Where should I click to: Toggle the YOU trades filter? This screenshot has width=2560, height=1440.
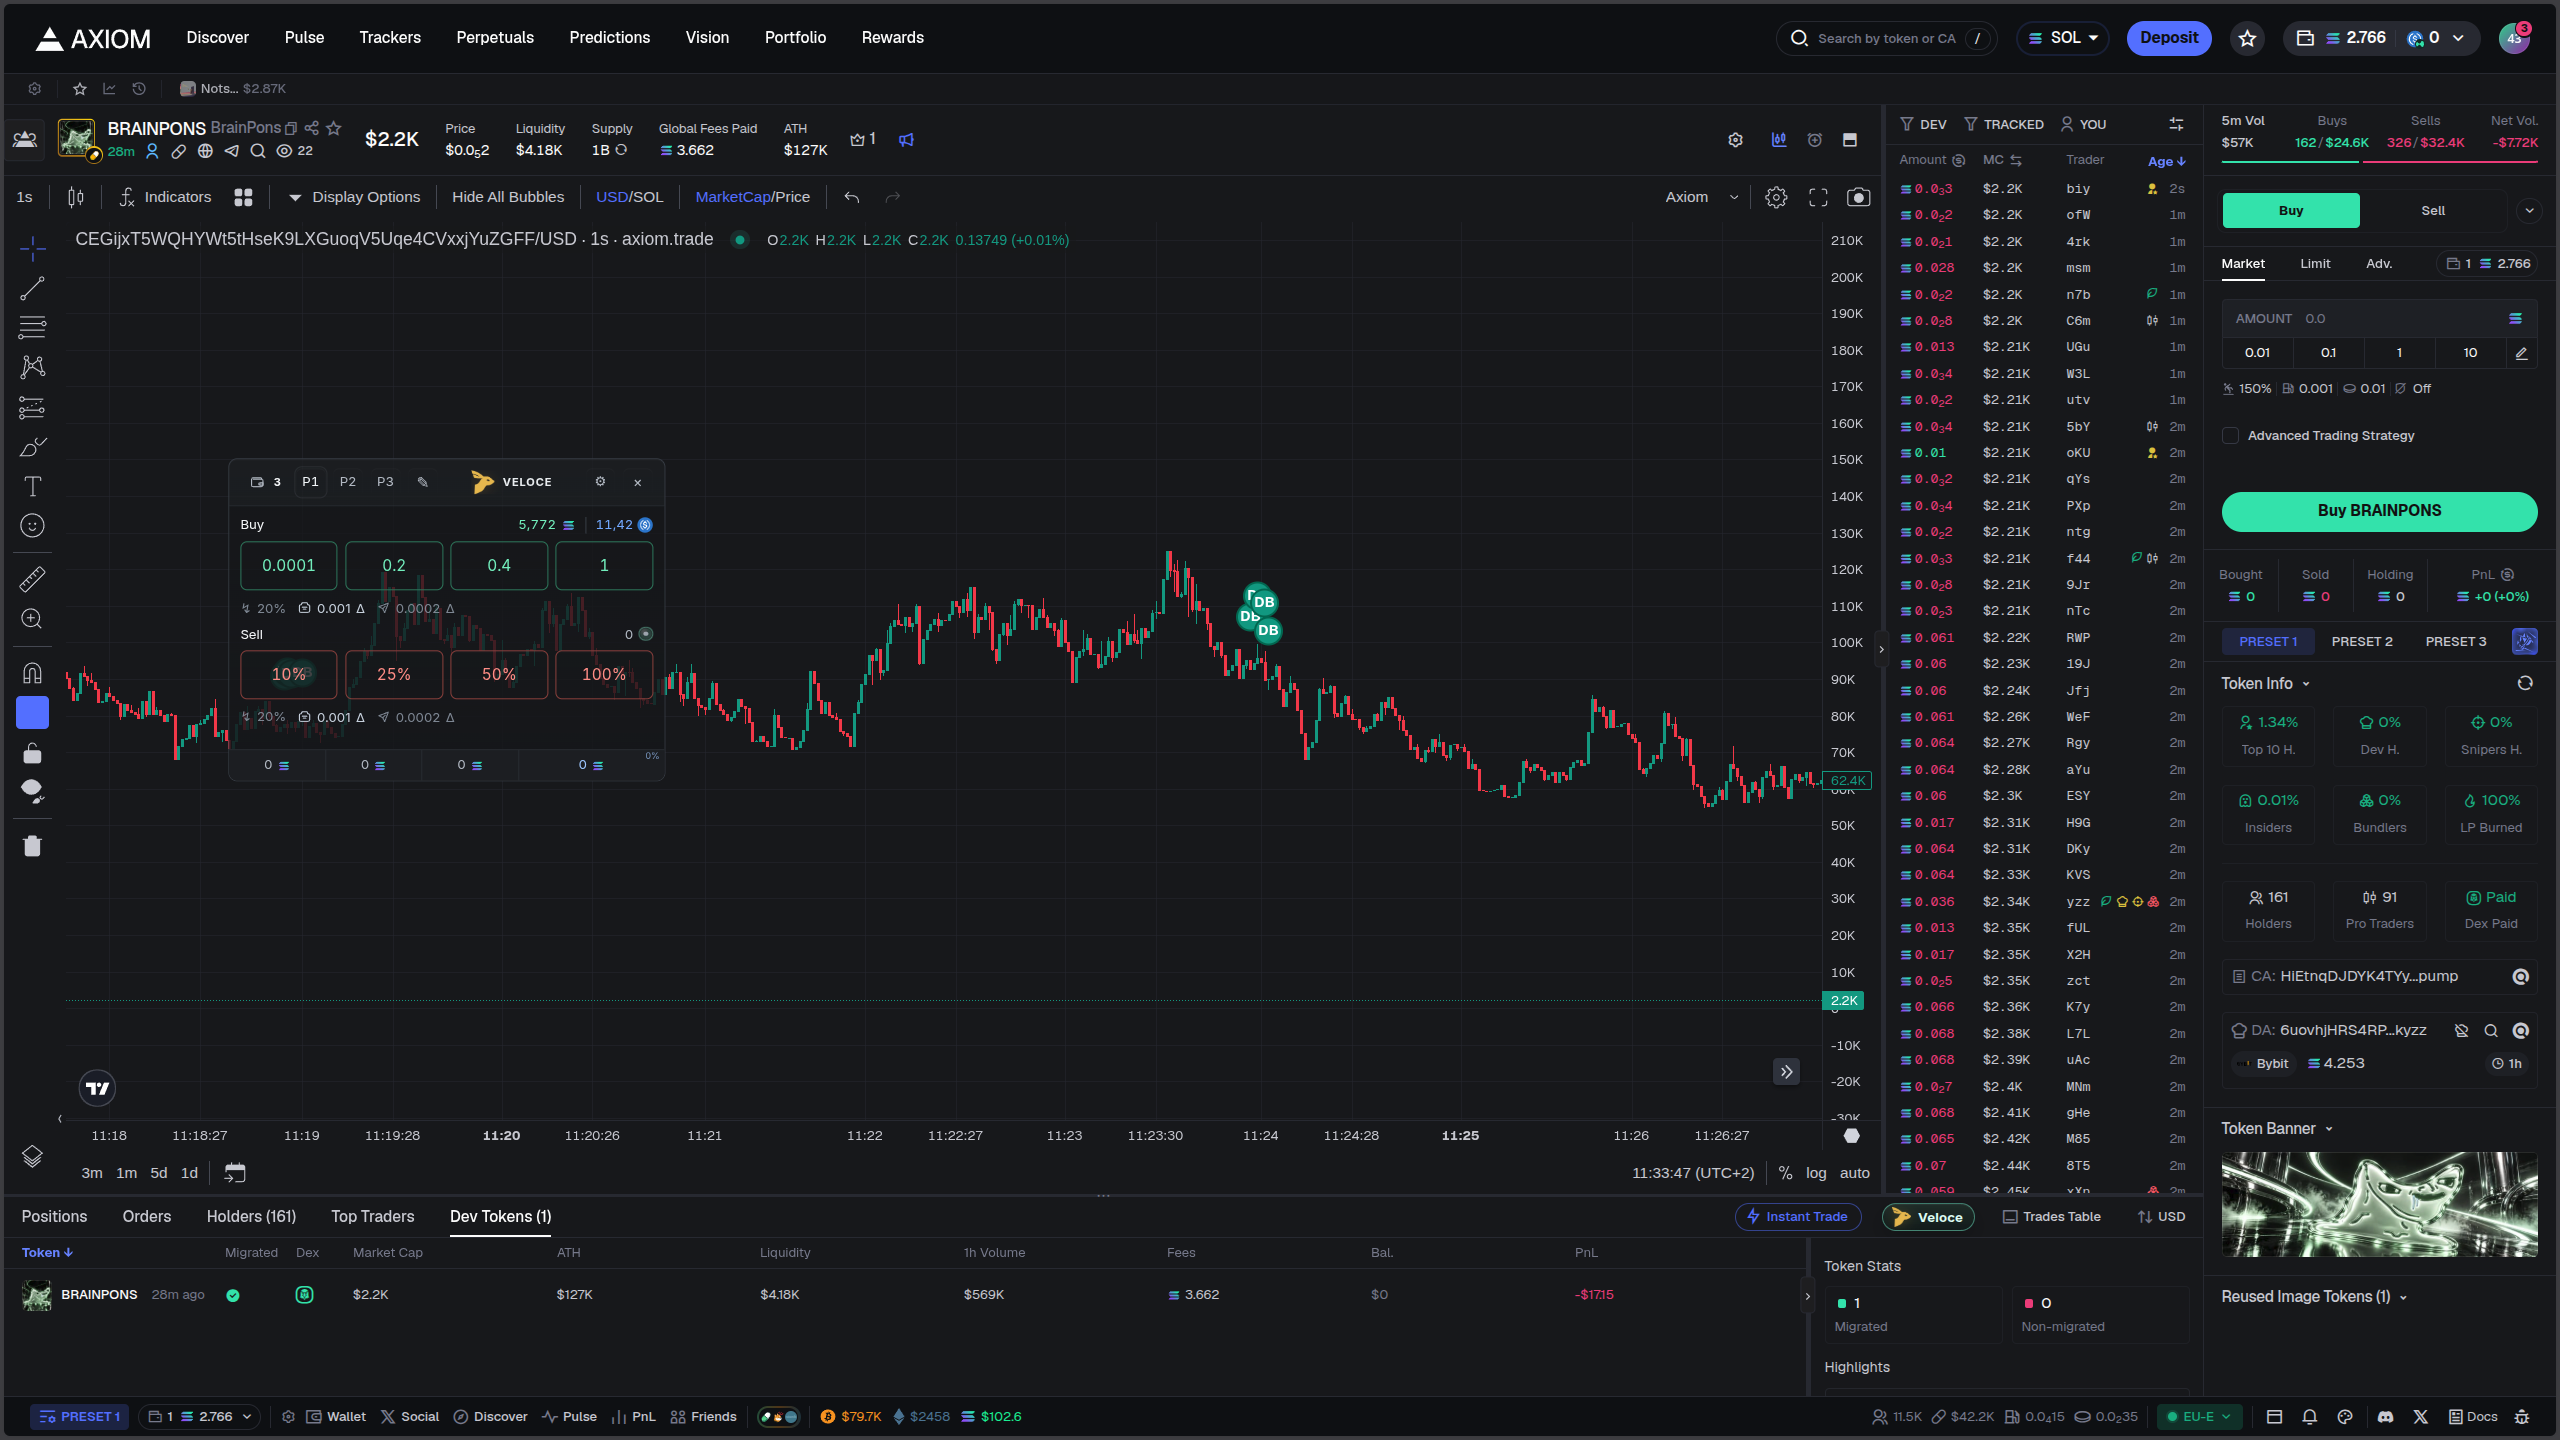2084,124
